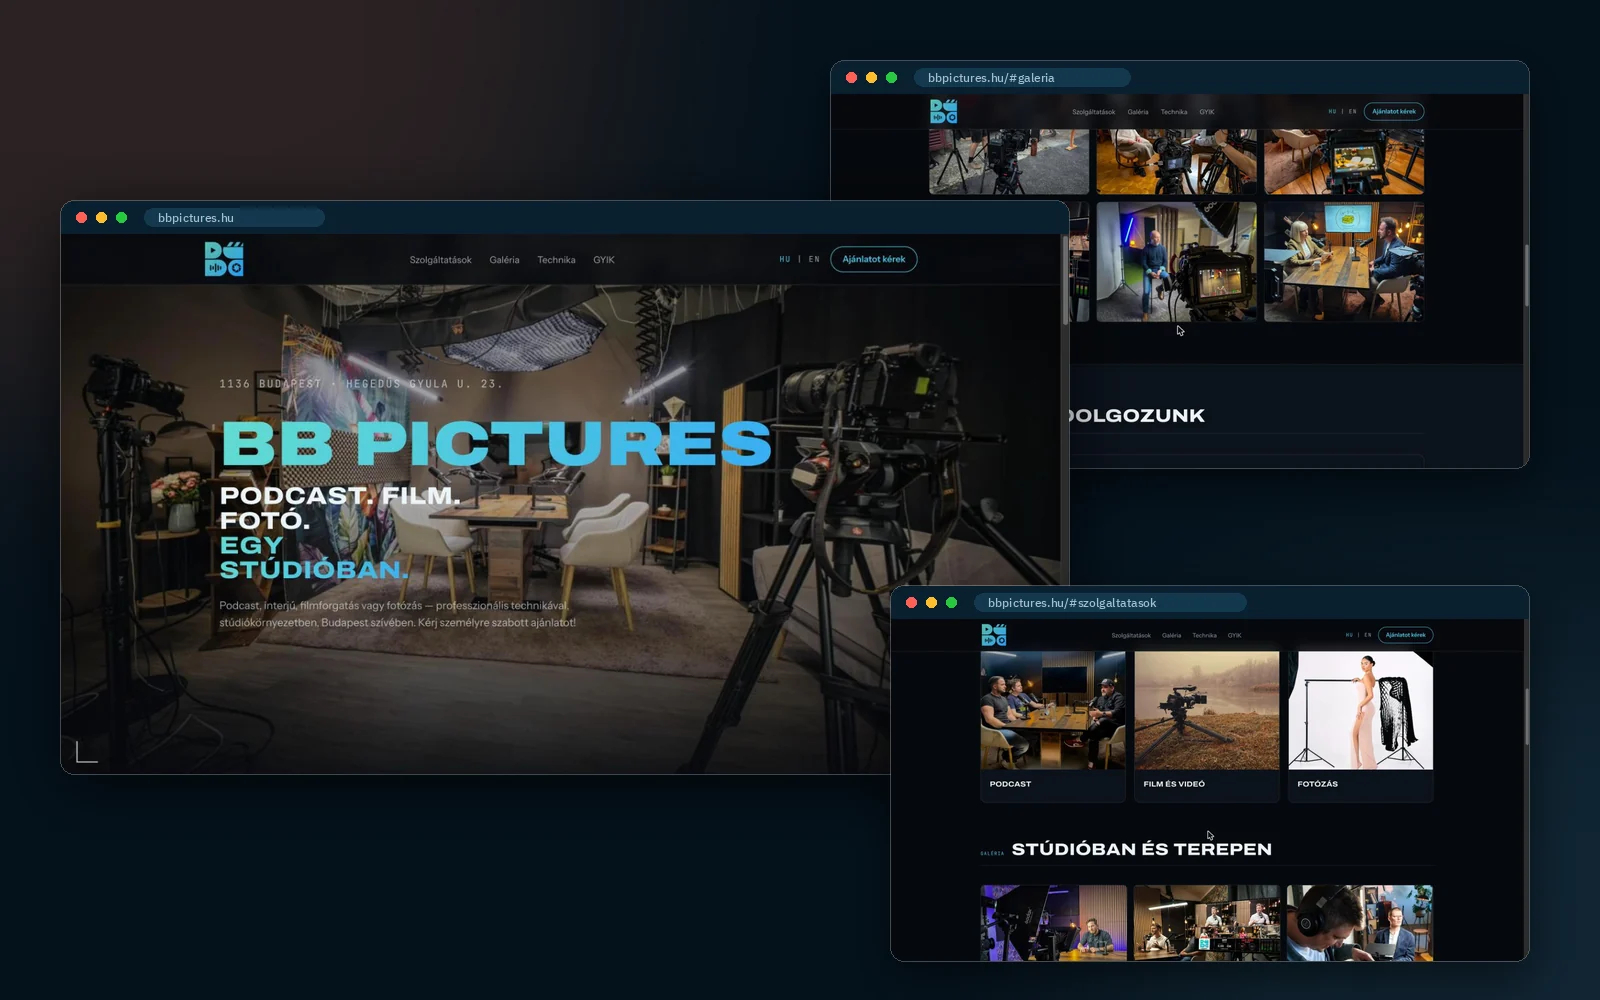Open the blue-lit interview gallery photo

click(1176, 262)
